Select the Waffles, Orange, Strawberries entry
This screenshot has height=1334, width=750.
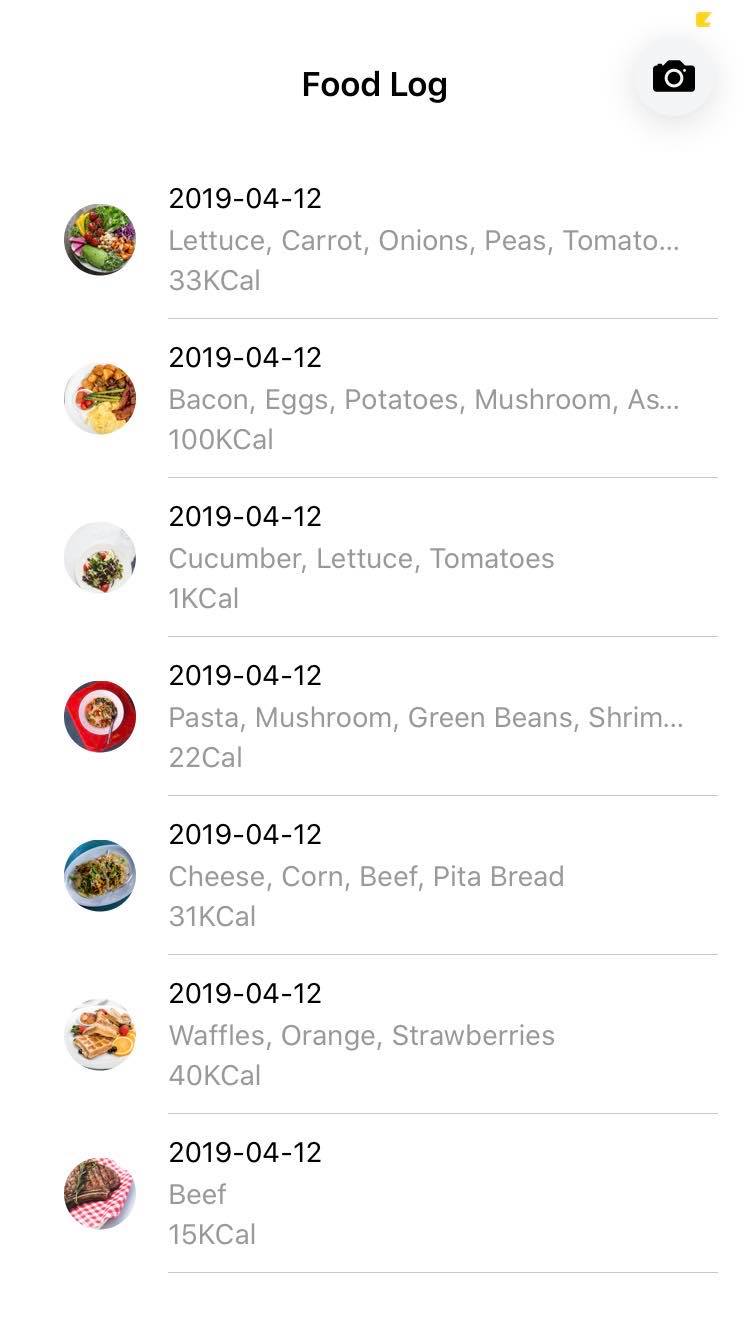[375, 1035]
